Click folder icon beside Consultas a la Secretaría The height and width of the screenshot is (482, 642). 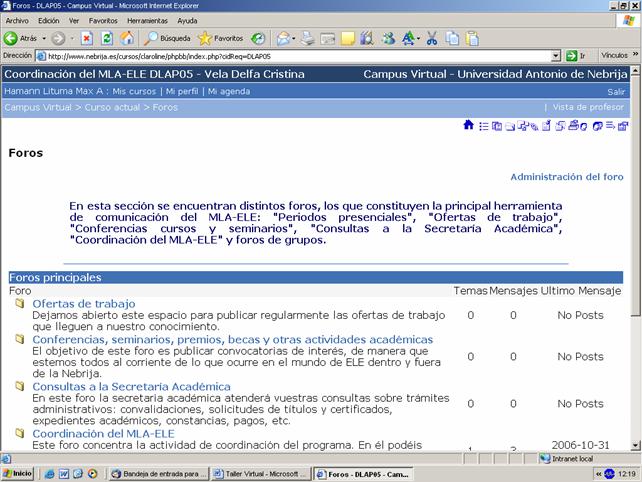click(20, 386)
